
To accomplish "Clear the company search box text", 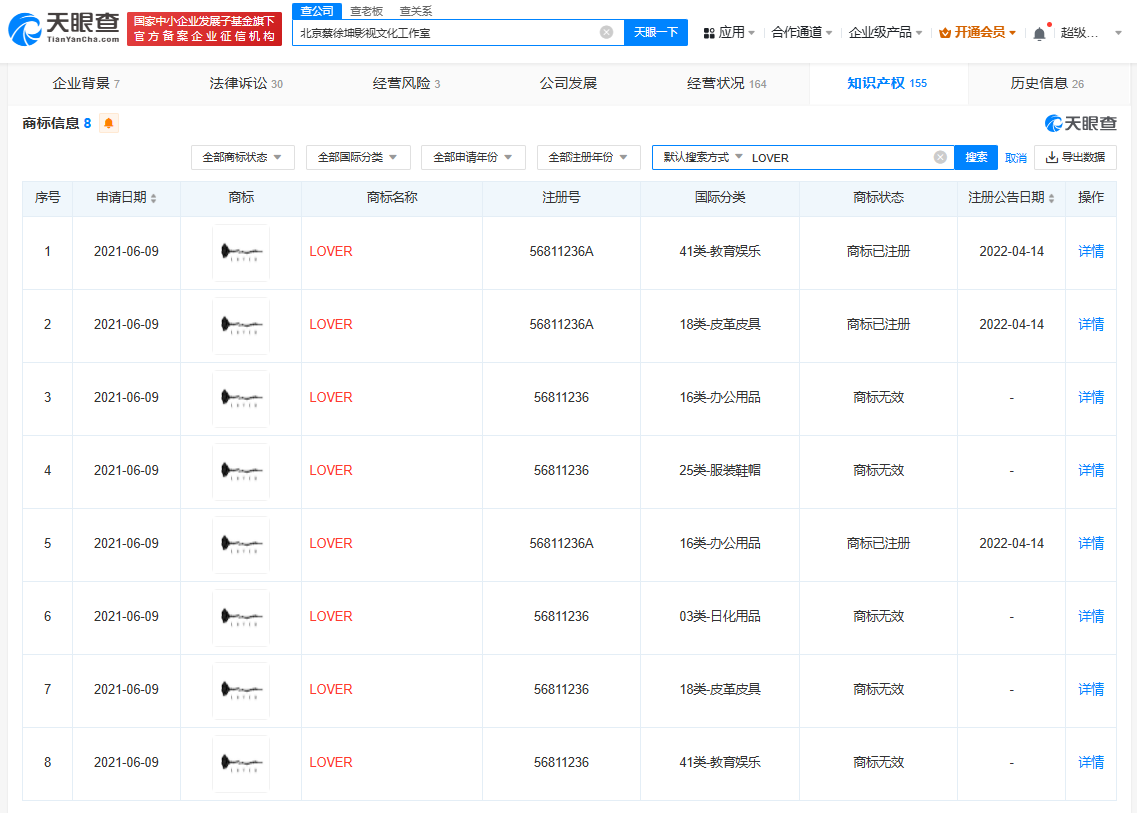I will click(x=606, y=32).
